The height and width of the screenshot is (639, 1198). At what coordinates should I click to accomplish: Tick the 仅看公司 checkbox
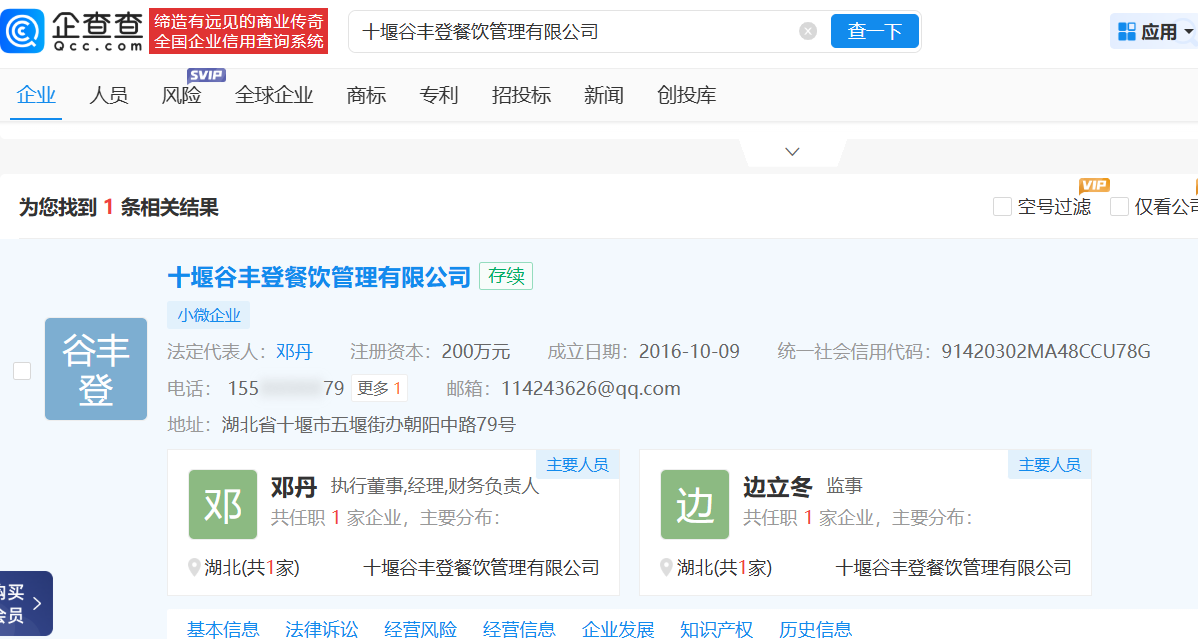pyautogui.click(x=1119, y=206)
